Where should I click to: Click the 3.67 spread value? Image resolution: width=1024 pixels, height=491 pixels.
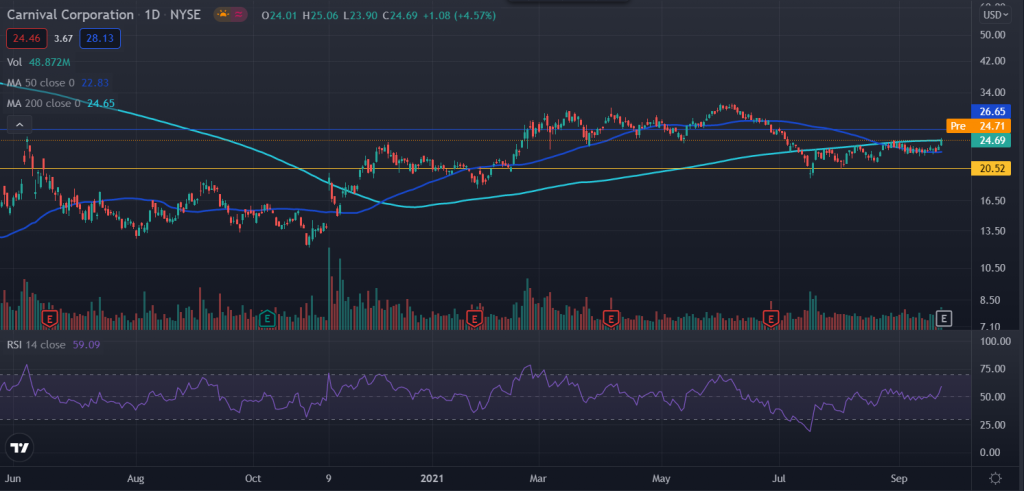(x=63, y=39)
